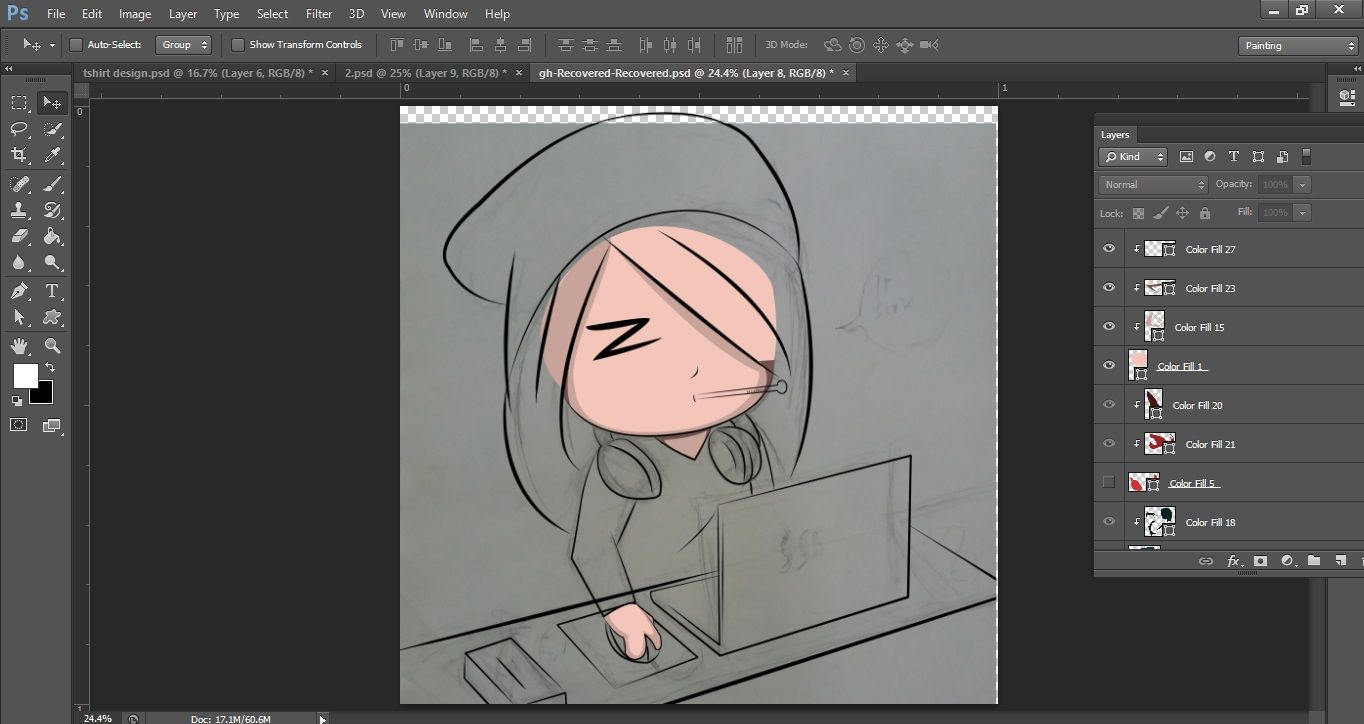
Task: Select the Horizontal Type tool
Action: 52,291
